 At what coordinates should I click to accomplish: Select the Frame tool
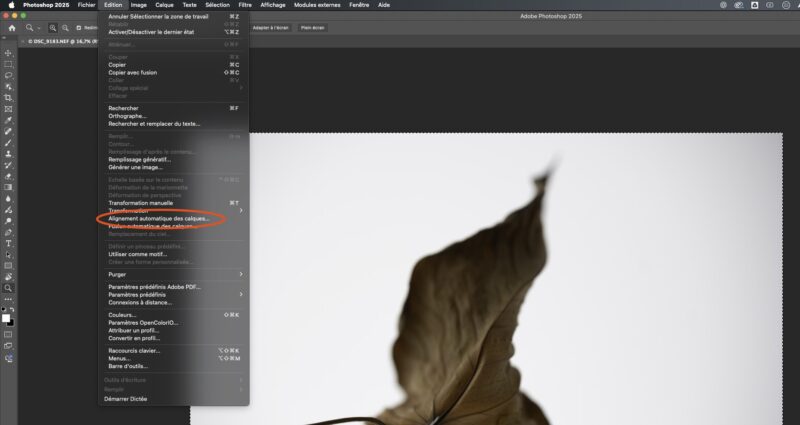(8, 109)
